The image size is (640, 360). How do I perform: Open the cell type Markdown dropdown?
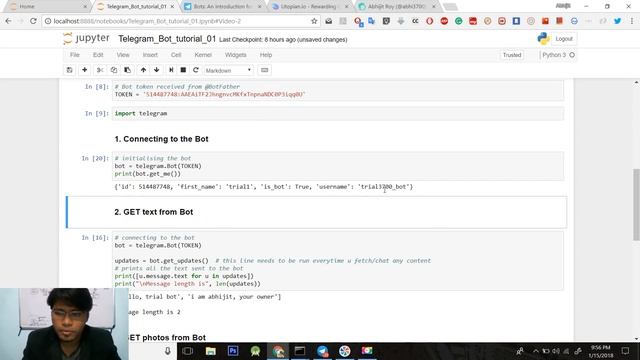(228, 70)
